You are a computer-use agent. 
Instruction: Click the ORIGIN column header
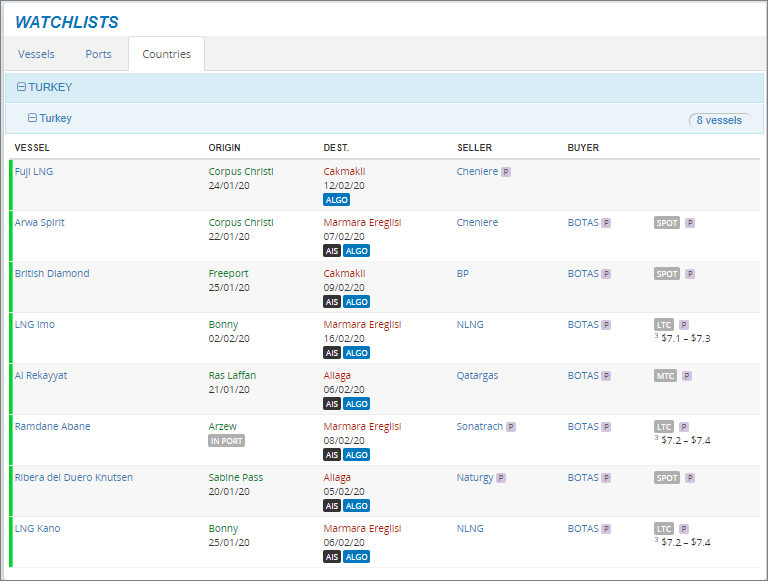[x=224, y=147]
